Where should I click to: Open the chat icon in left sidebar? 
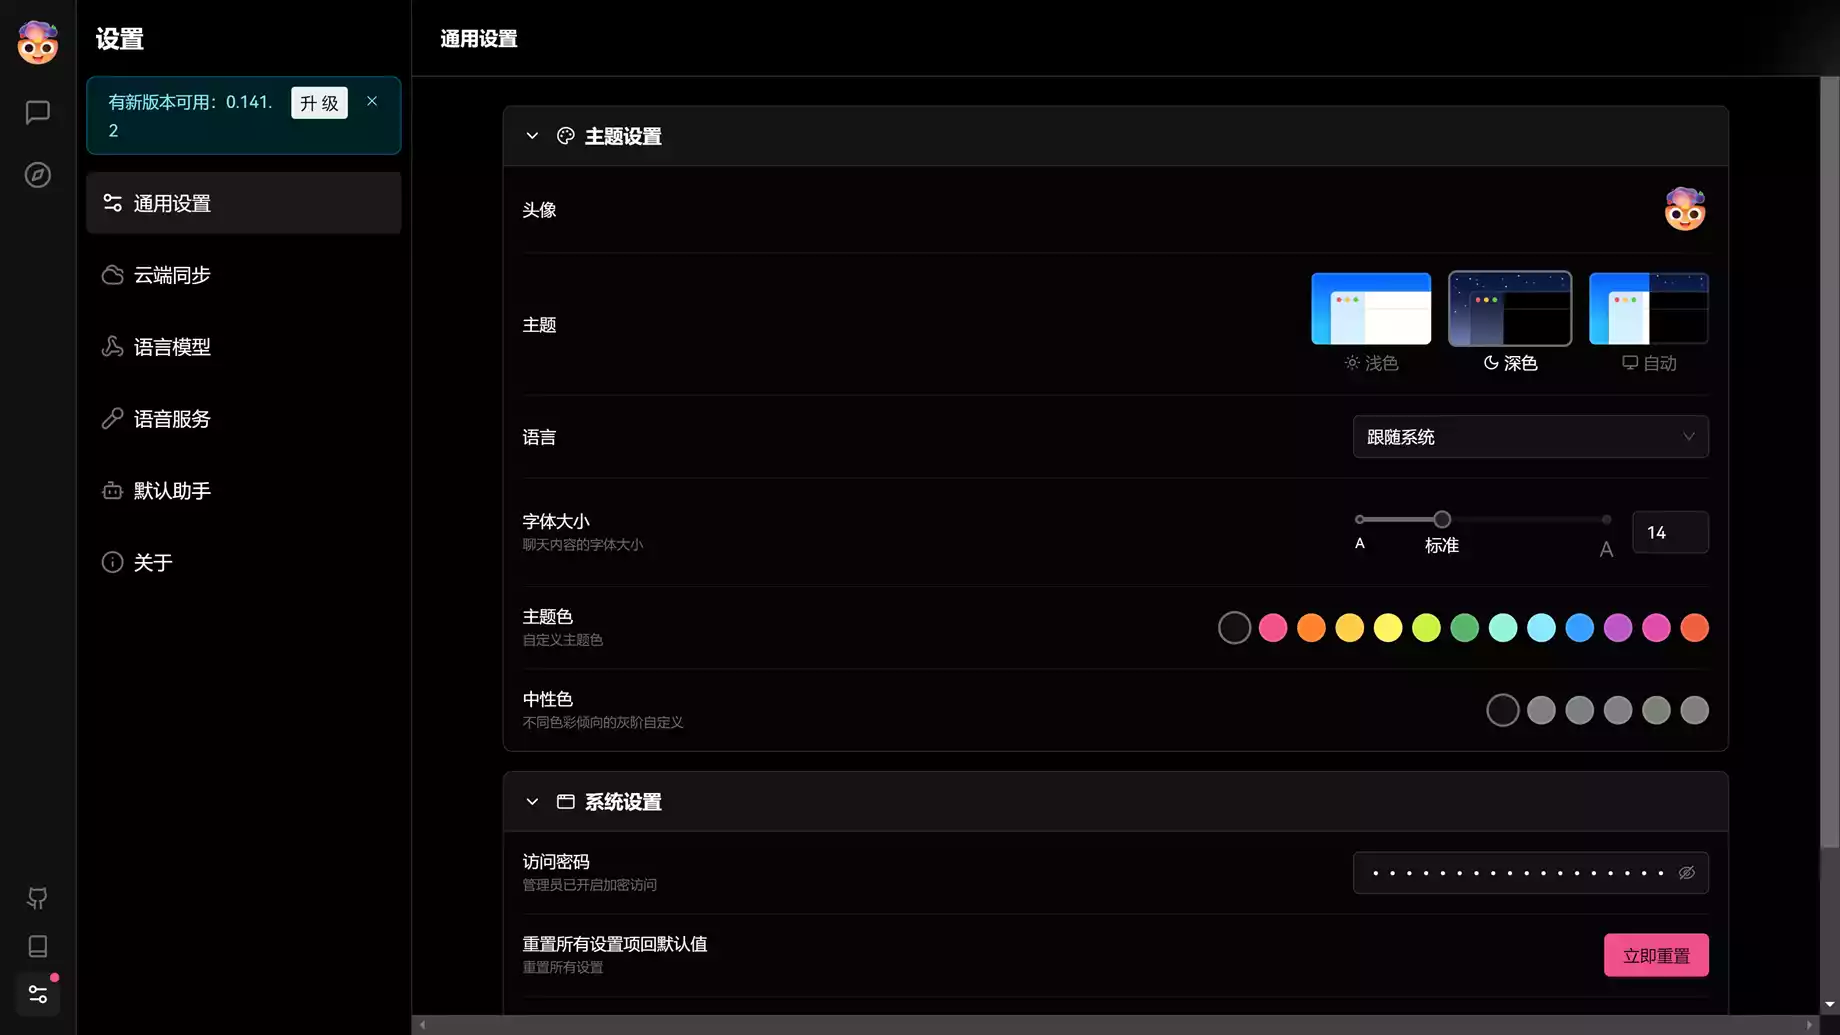click(37, 112)
